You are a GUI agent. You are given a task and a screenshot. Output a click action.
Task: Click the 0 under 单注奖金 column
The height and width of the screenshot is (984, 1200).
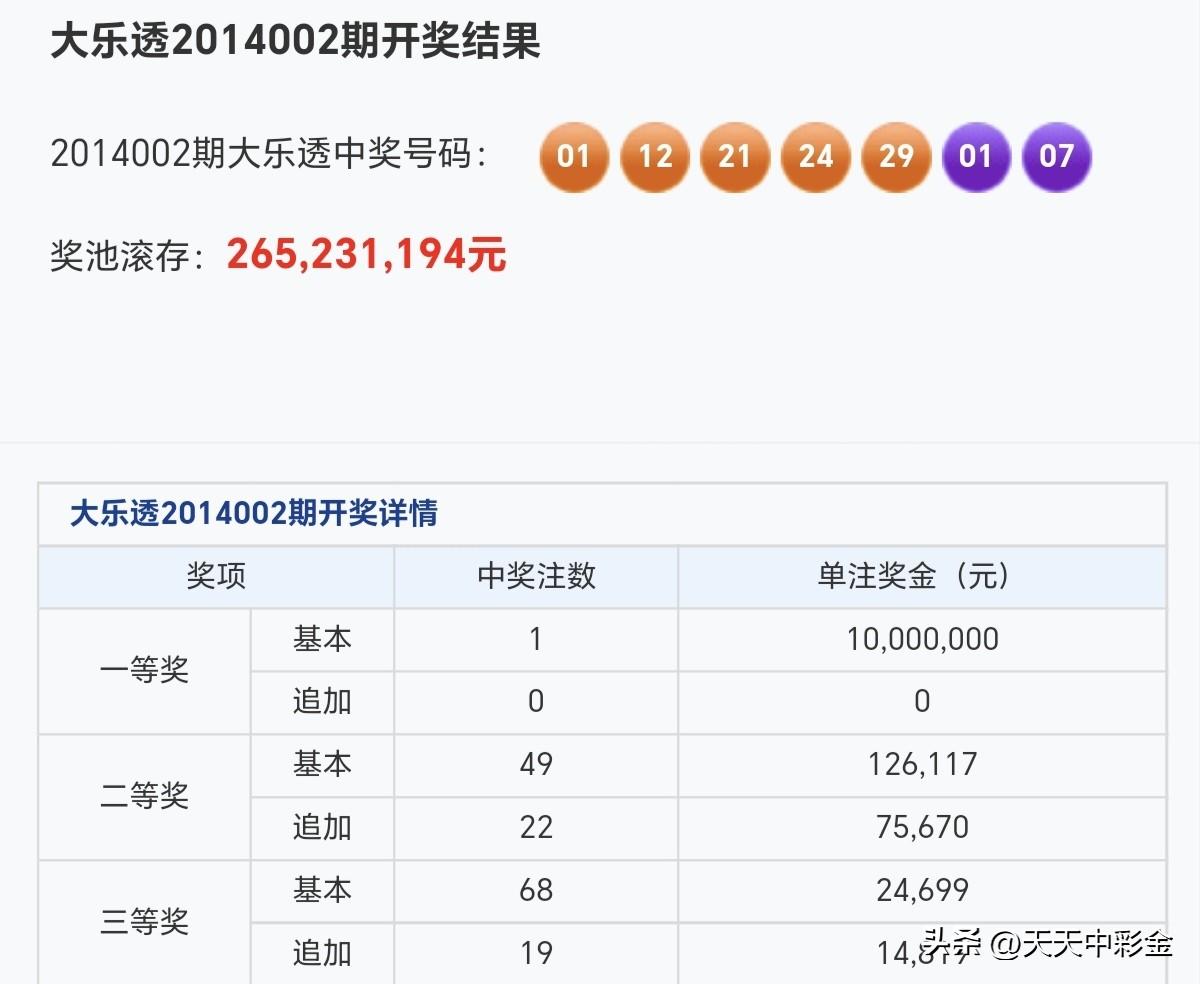point(922,701)
